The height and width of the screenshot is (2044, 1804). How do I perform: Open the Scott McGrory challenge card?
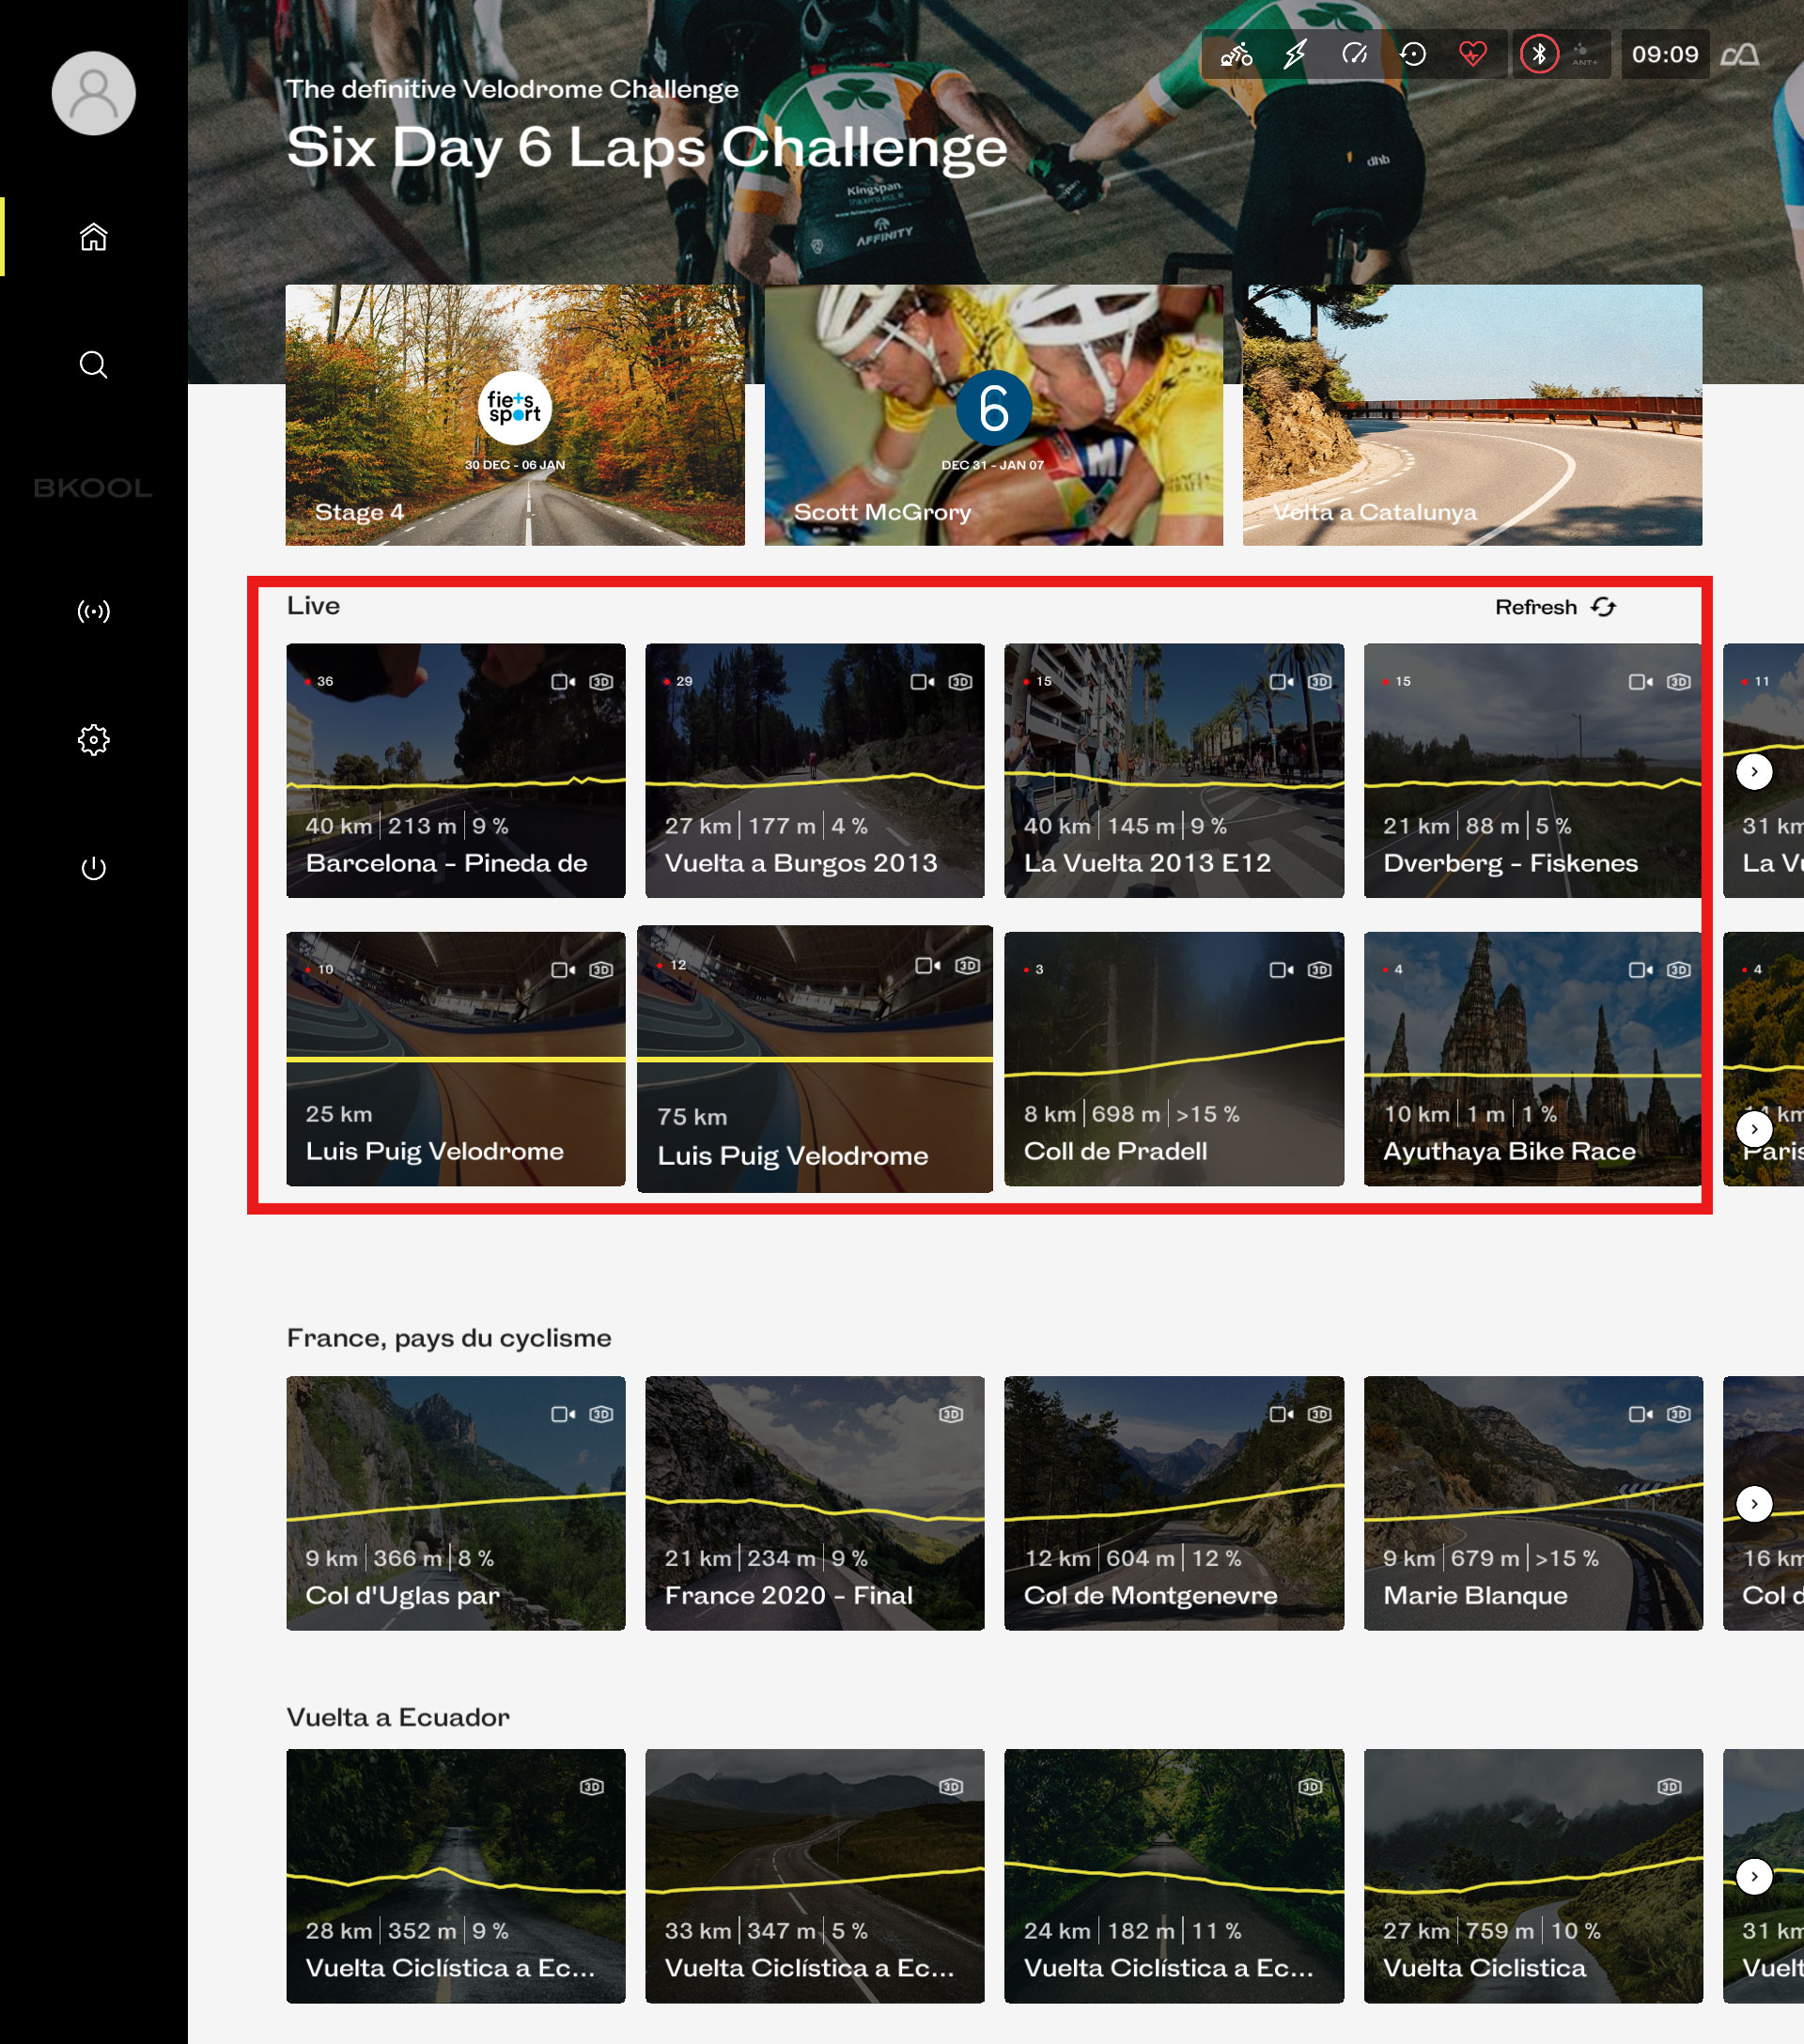[x=993, y=415]
